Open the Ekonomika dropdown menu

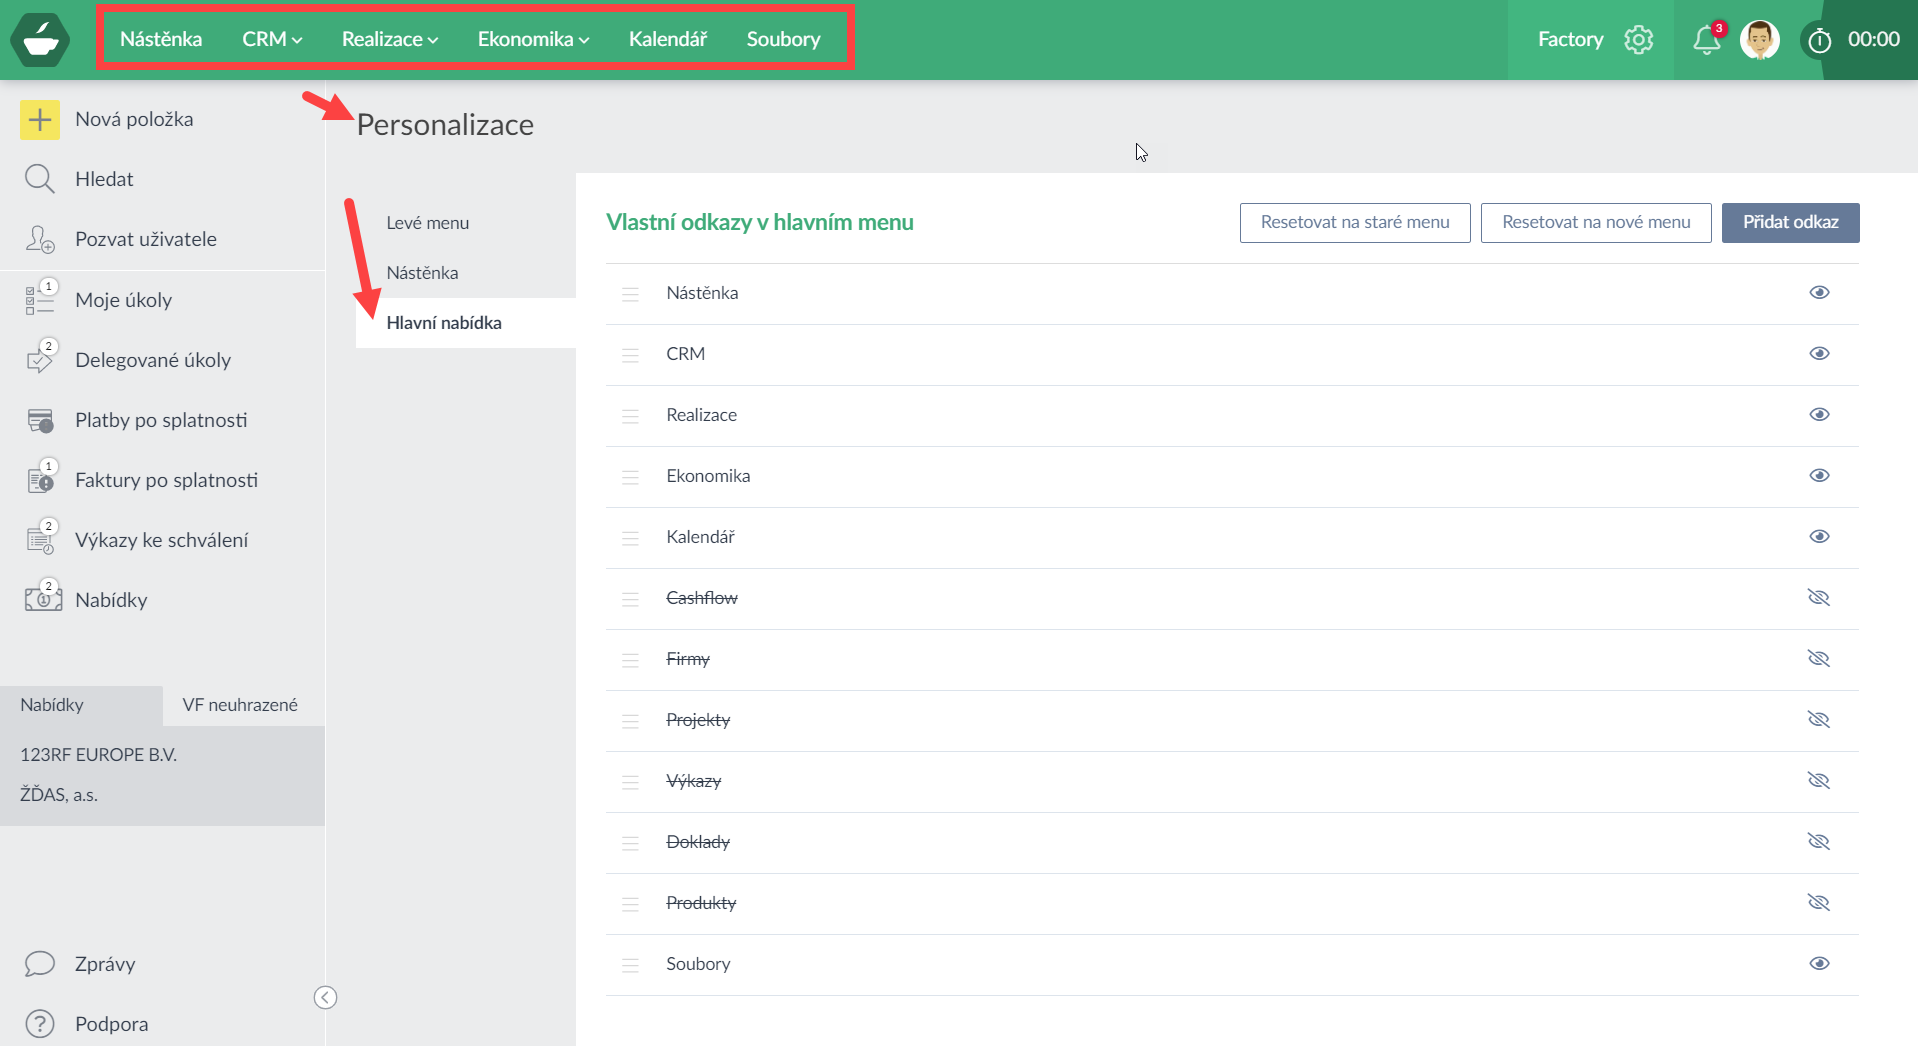[533, 39]
